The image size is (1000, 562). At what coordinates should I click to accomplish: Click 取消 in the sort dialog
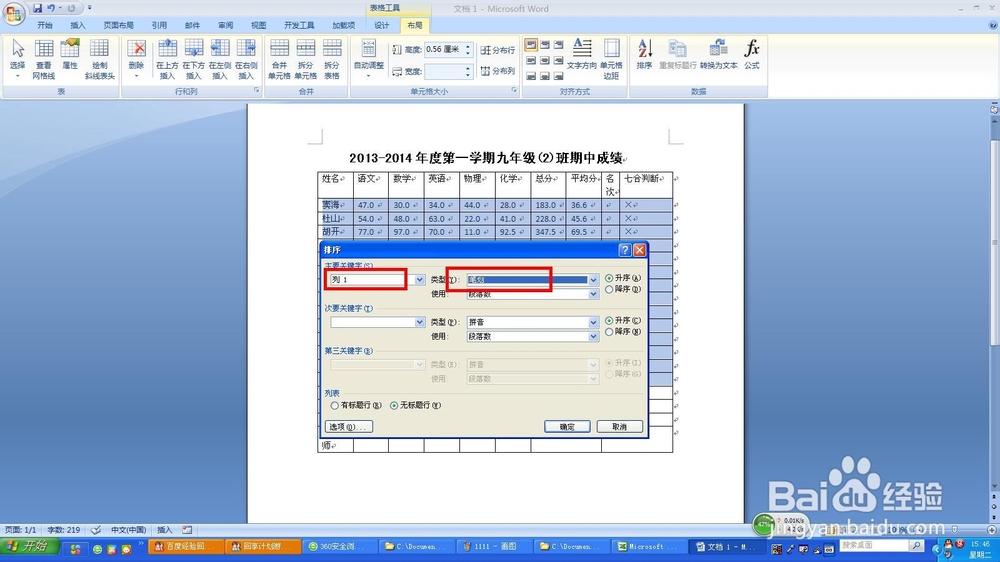[x=619, y=427]
